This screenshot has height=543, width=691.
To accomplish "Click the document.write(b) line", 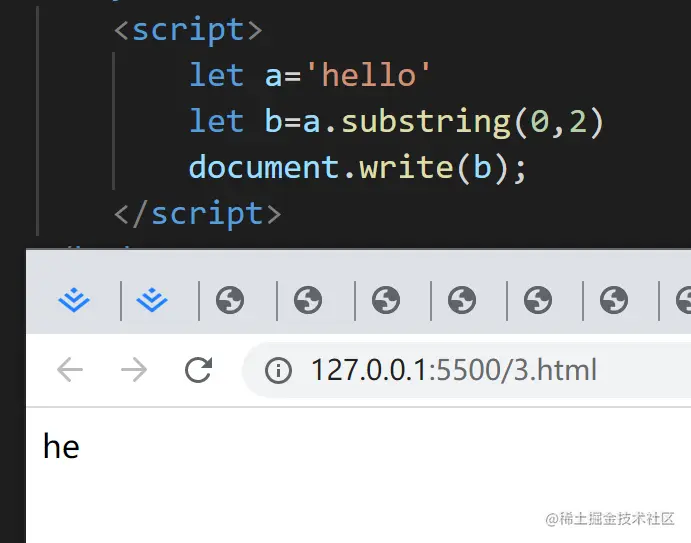I will 357,167.
